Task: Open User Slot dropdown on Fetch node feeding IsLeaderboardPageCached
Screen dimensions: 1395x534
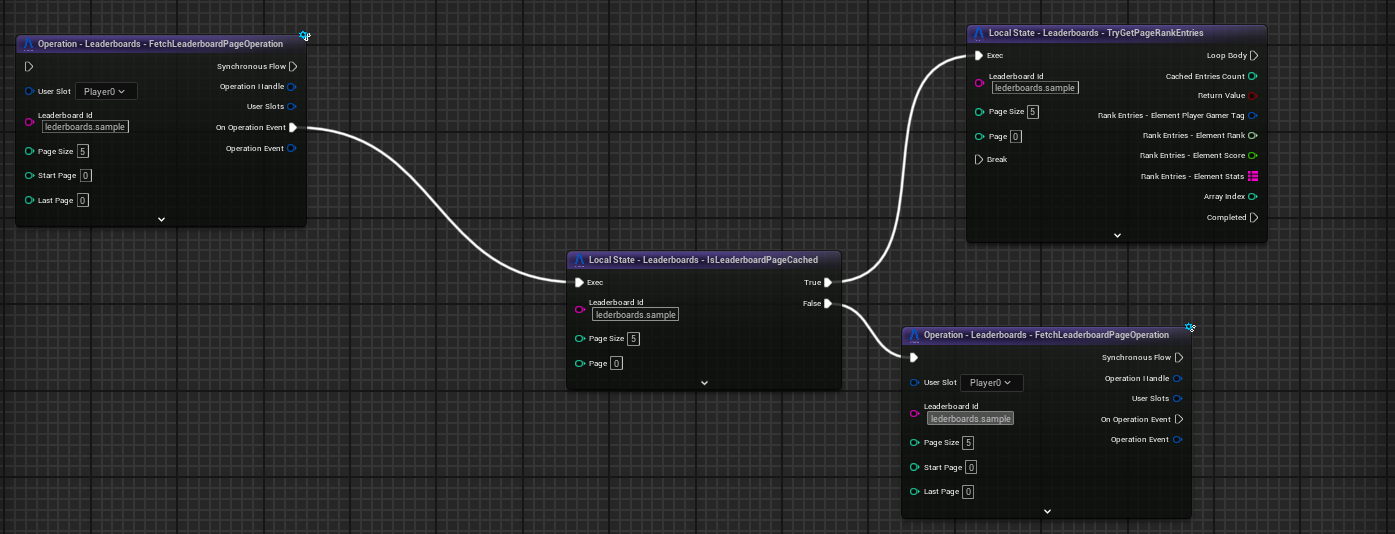Action: (106, 91)
